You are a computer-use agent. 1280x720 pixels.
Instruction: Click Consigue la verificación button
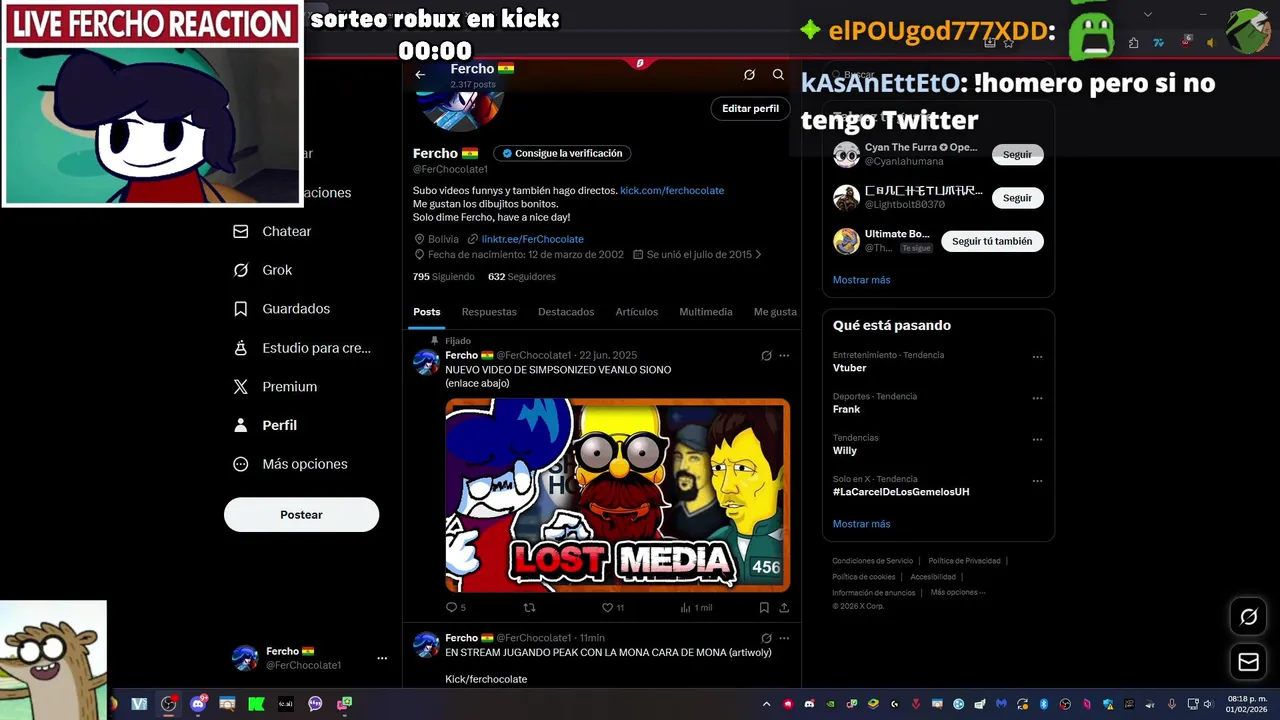(562, 153)
